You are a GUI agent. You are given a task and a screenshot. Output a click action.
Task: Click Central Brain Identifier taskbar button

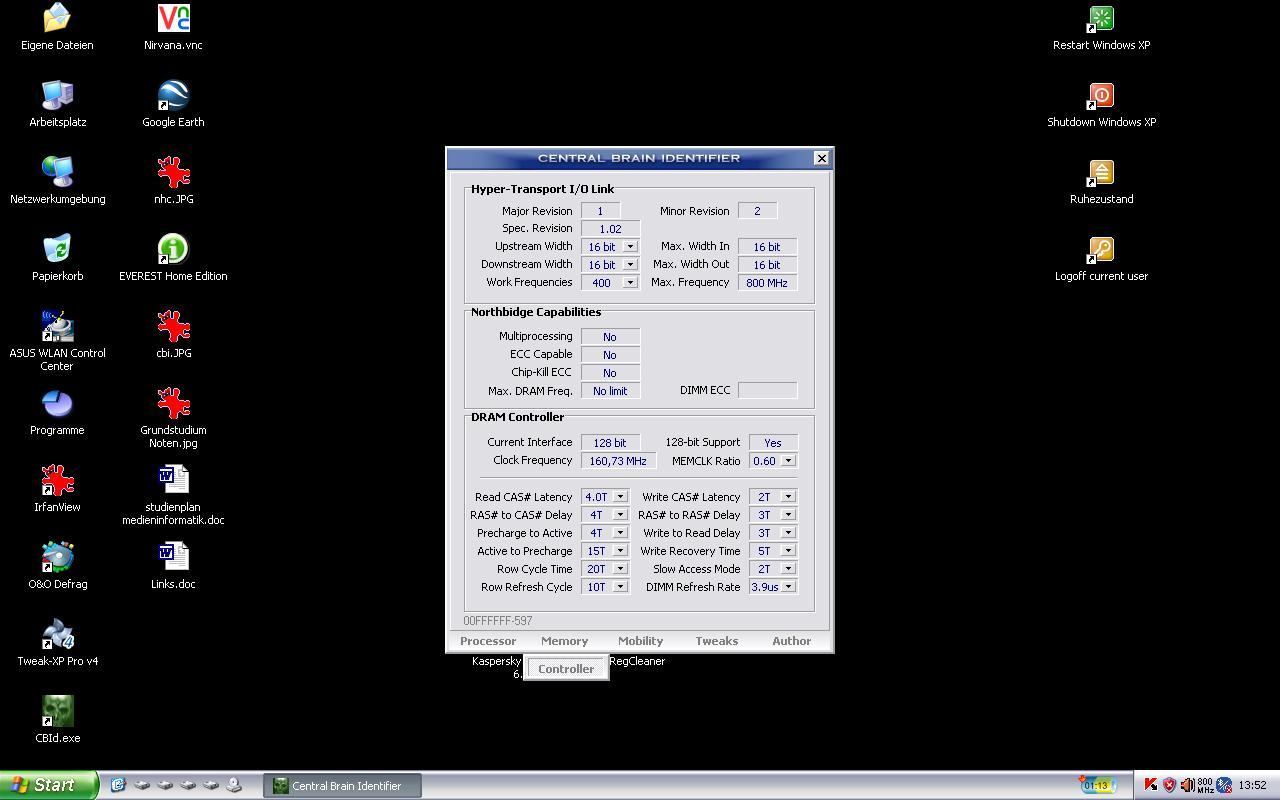(x=343, y=786)
